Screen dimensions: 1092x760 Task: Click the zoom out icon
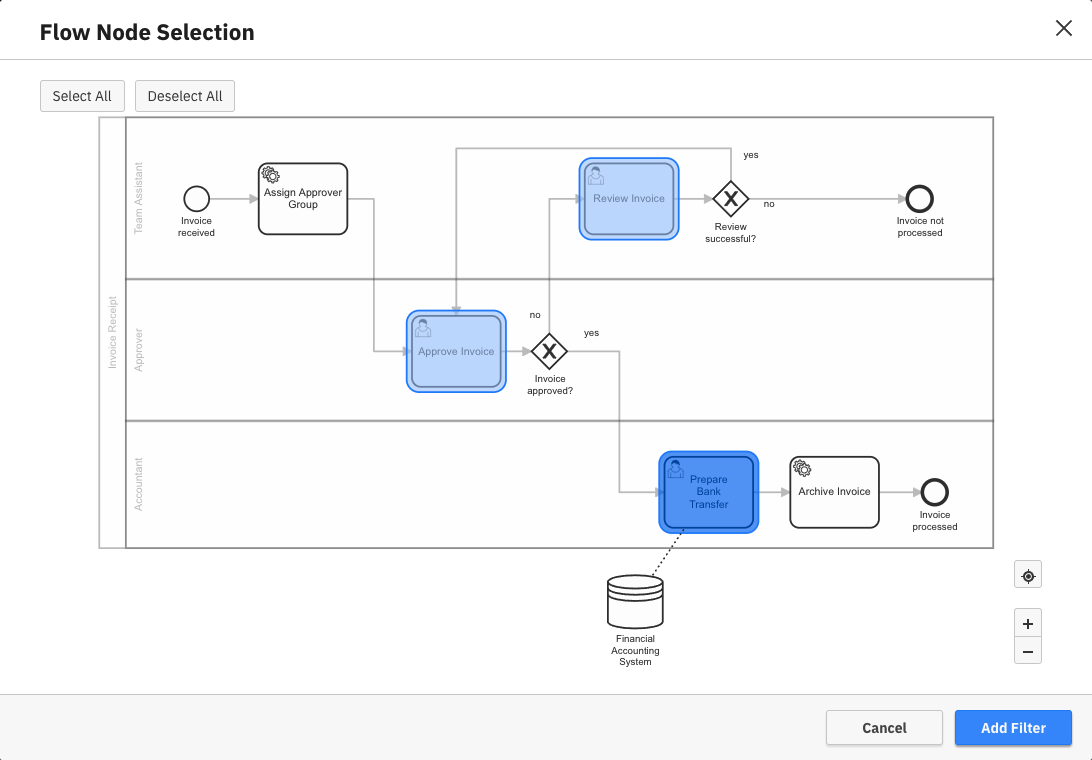1028,650
